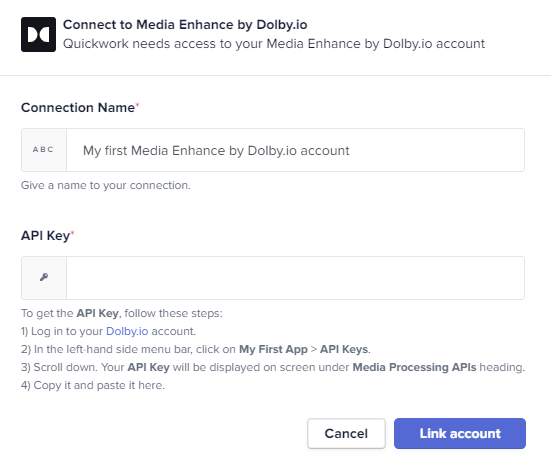This screenshot has width=551, height=456.
Task: Click the Connection Name label
Action: (x=78, y=108)
